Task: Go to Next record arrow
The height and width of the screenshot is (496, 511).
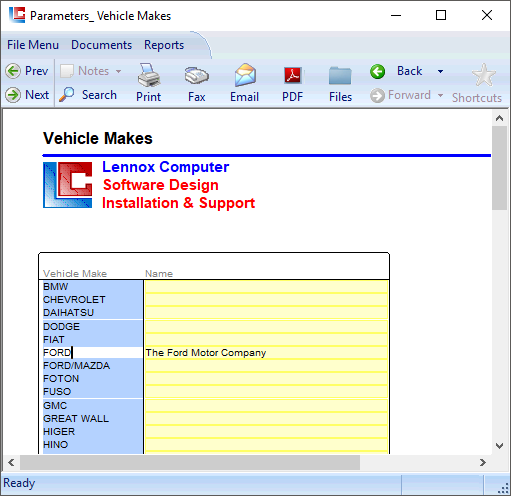Action: [x=13, y=95]
